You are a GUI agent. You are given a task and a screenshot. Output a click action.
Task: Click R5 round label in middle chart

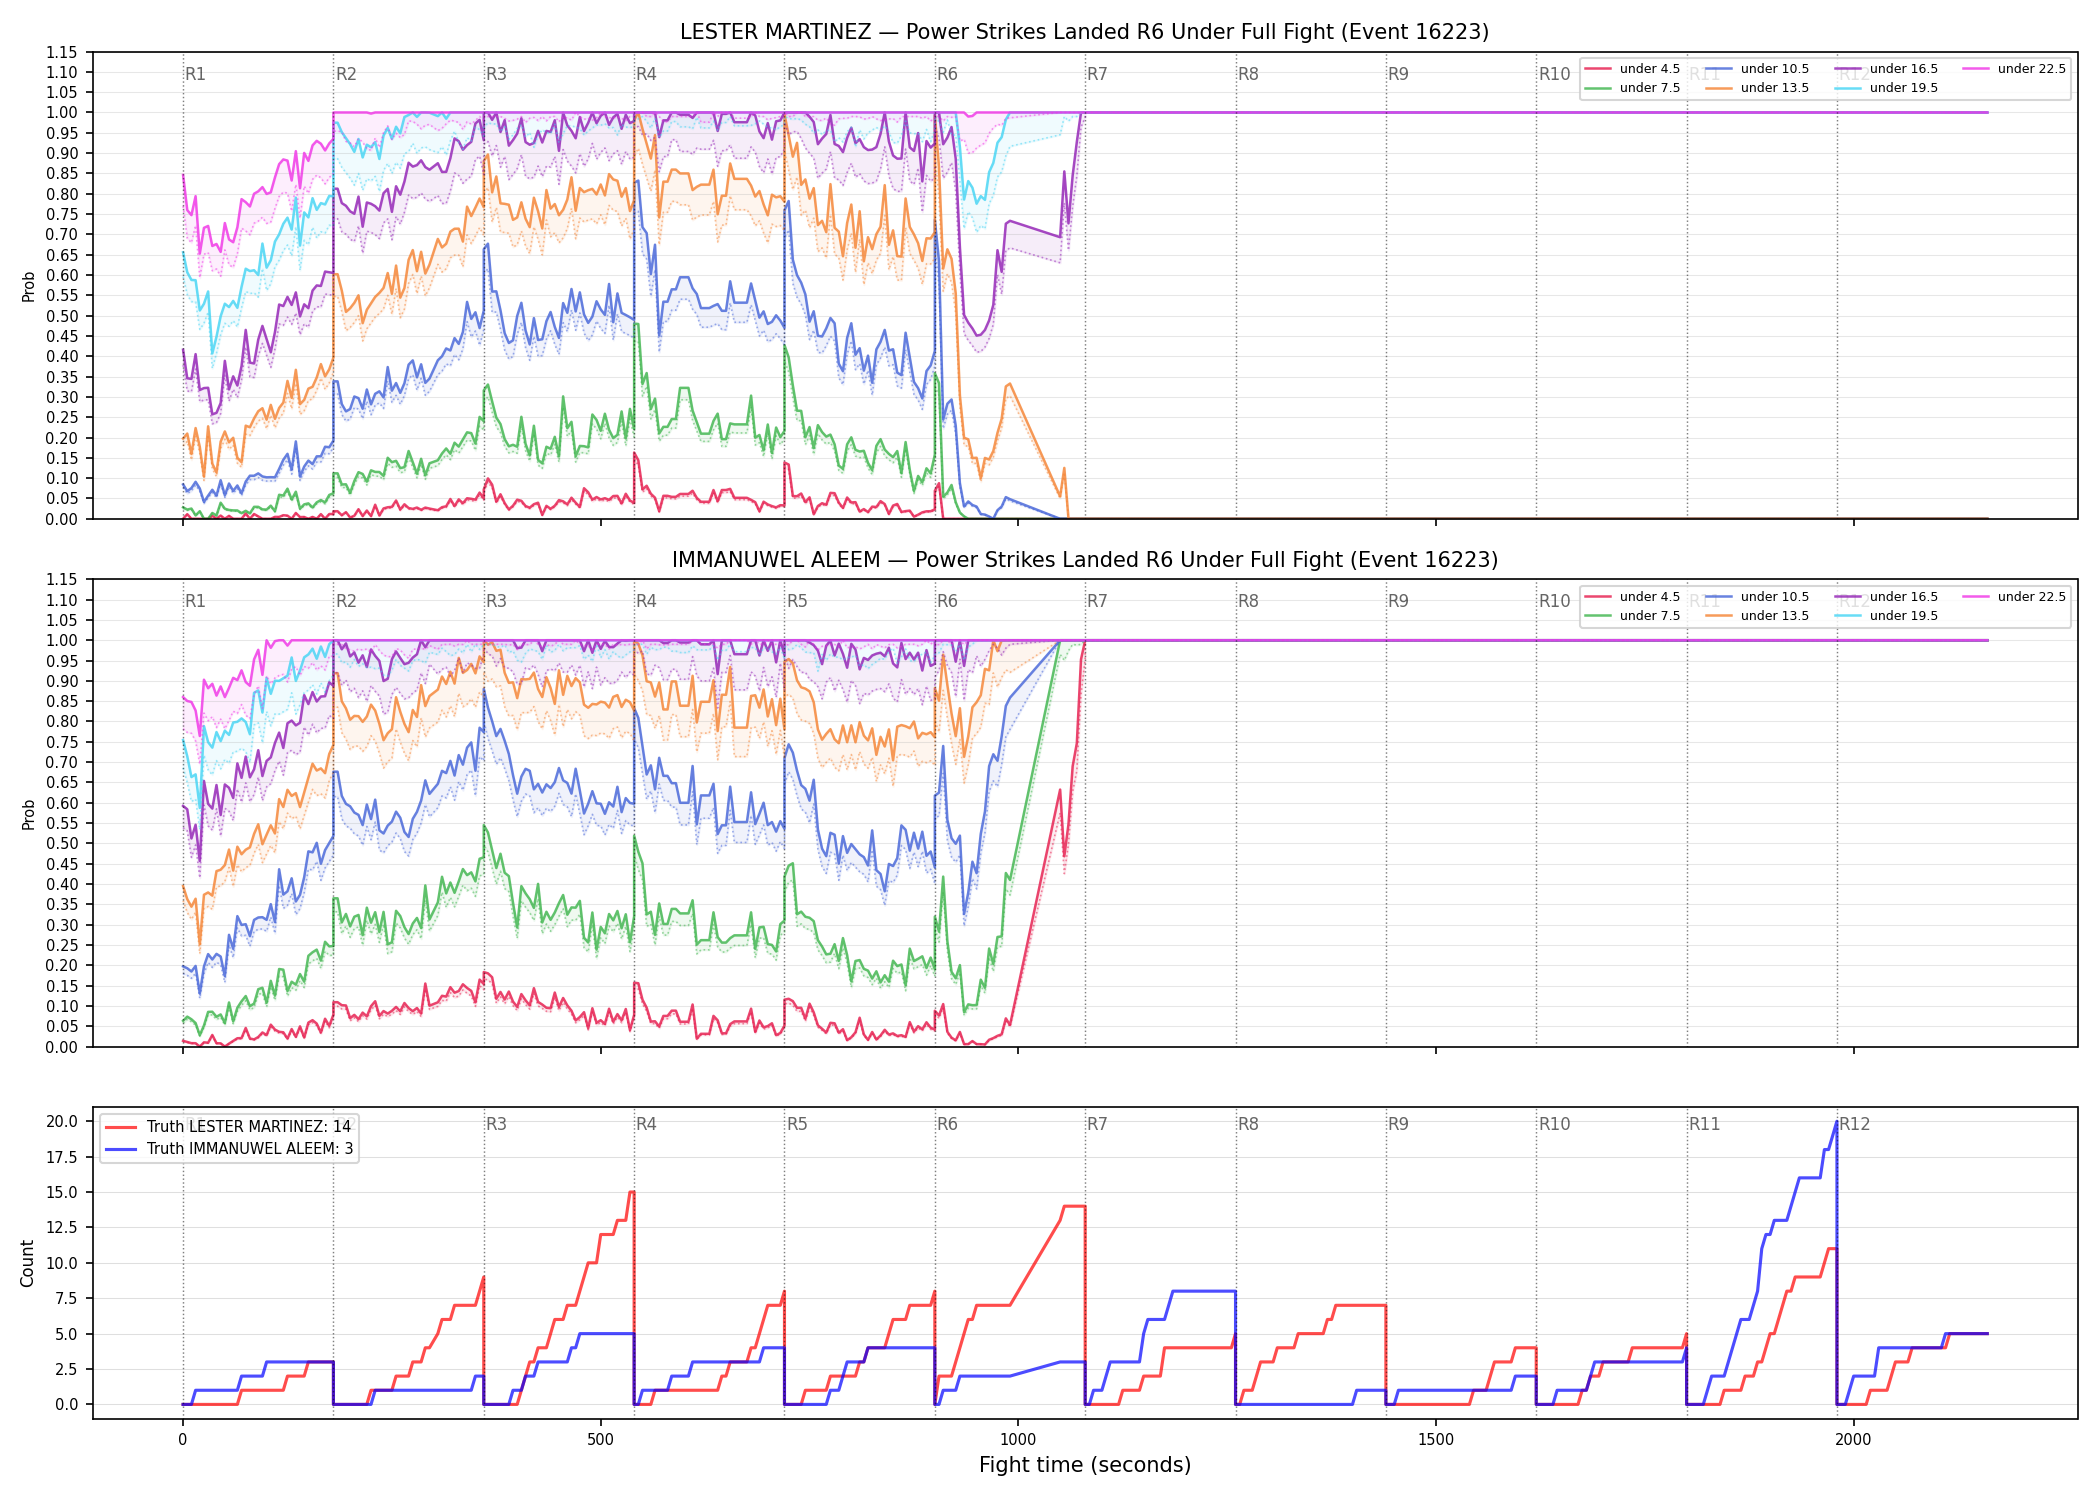click(x=797, y=601)
